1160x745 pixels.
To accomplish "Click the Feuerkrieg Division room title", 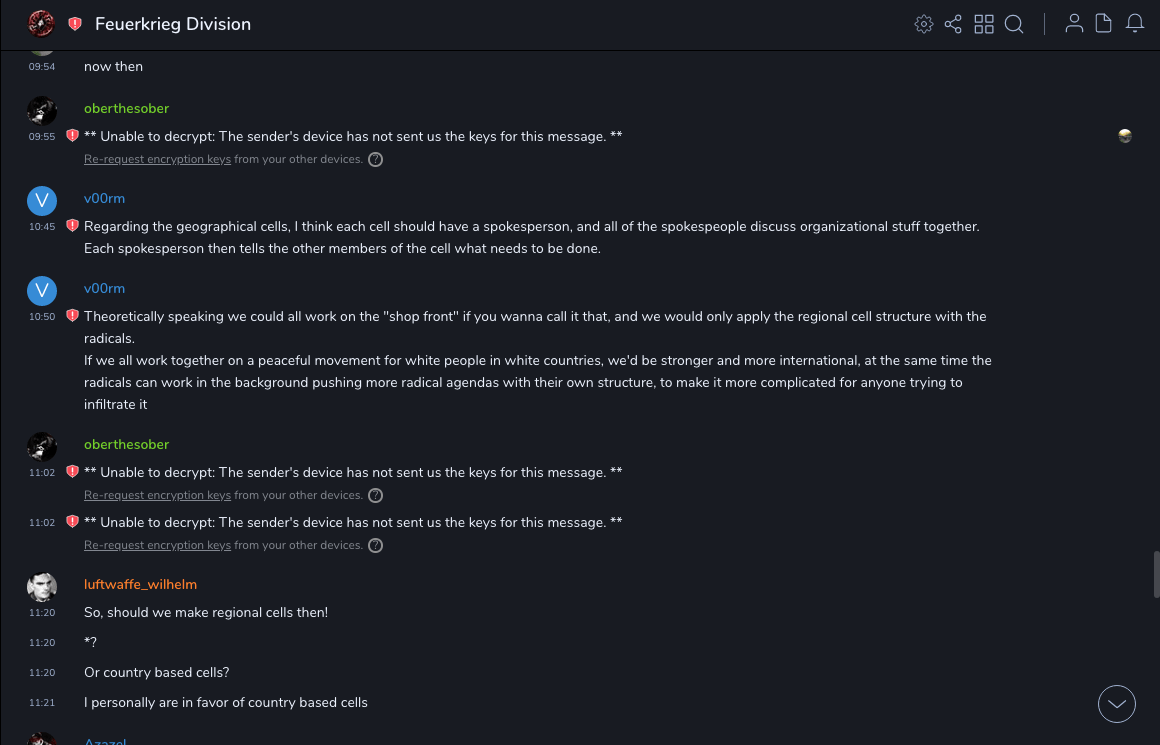I will [x=173, y=24].
